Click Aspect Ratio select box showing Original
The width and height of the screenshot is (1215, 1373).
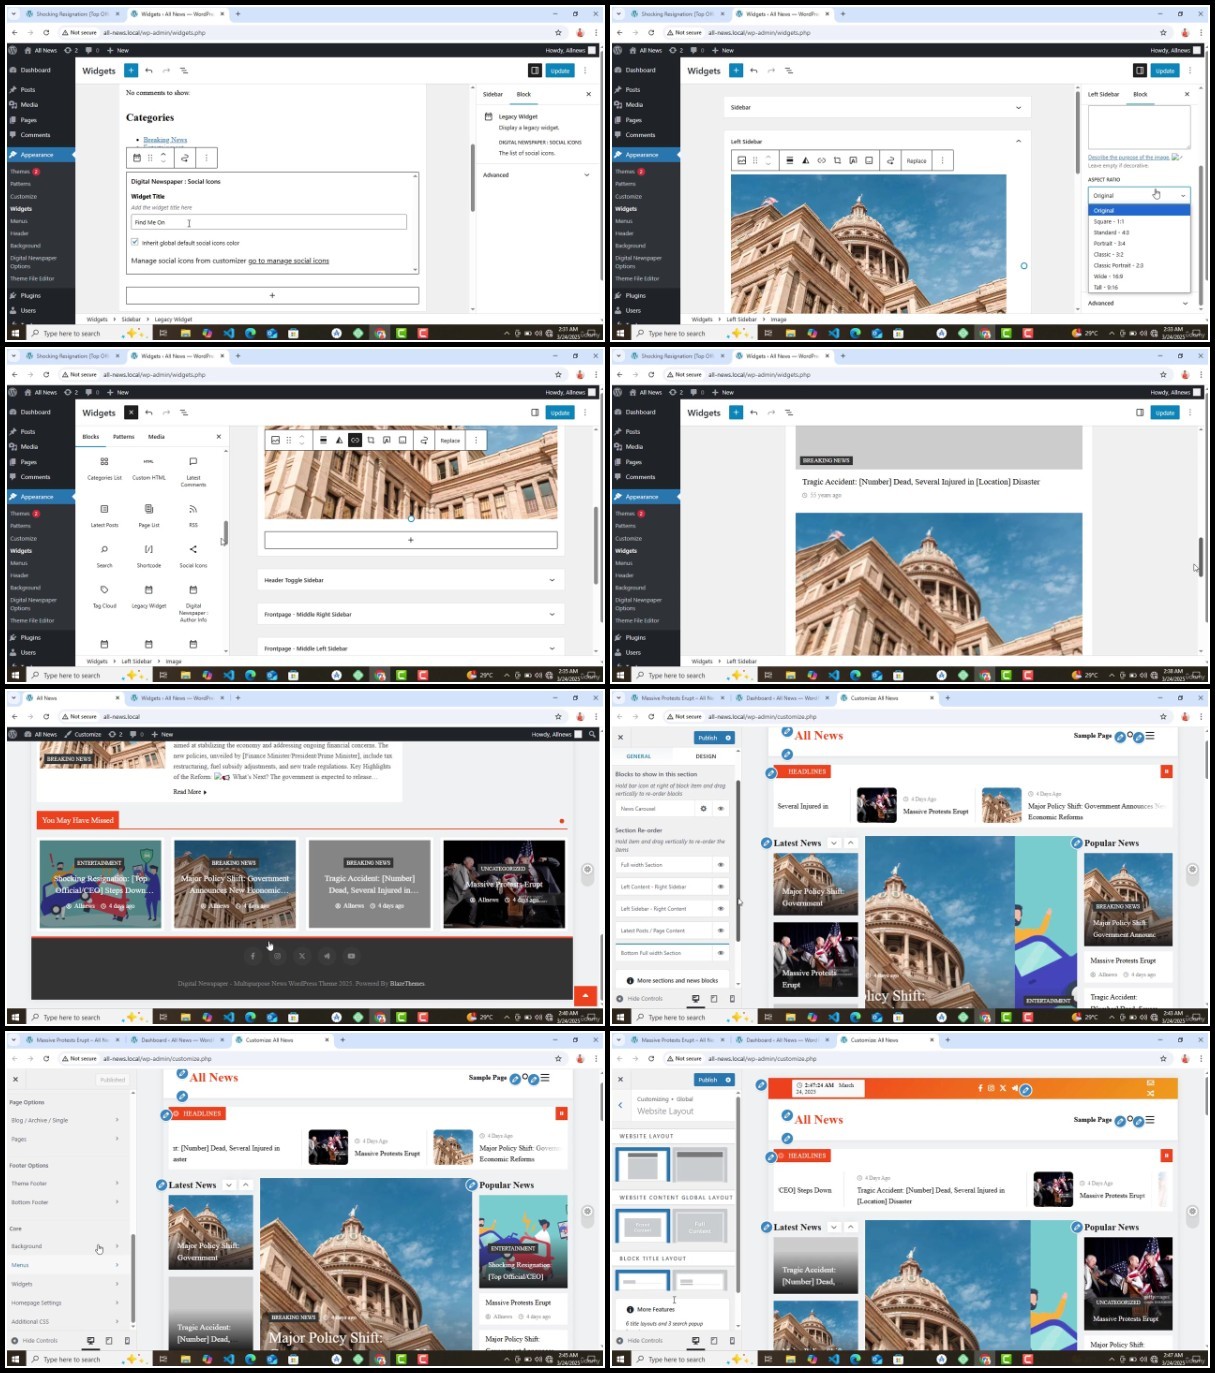[1139, 195]
